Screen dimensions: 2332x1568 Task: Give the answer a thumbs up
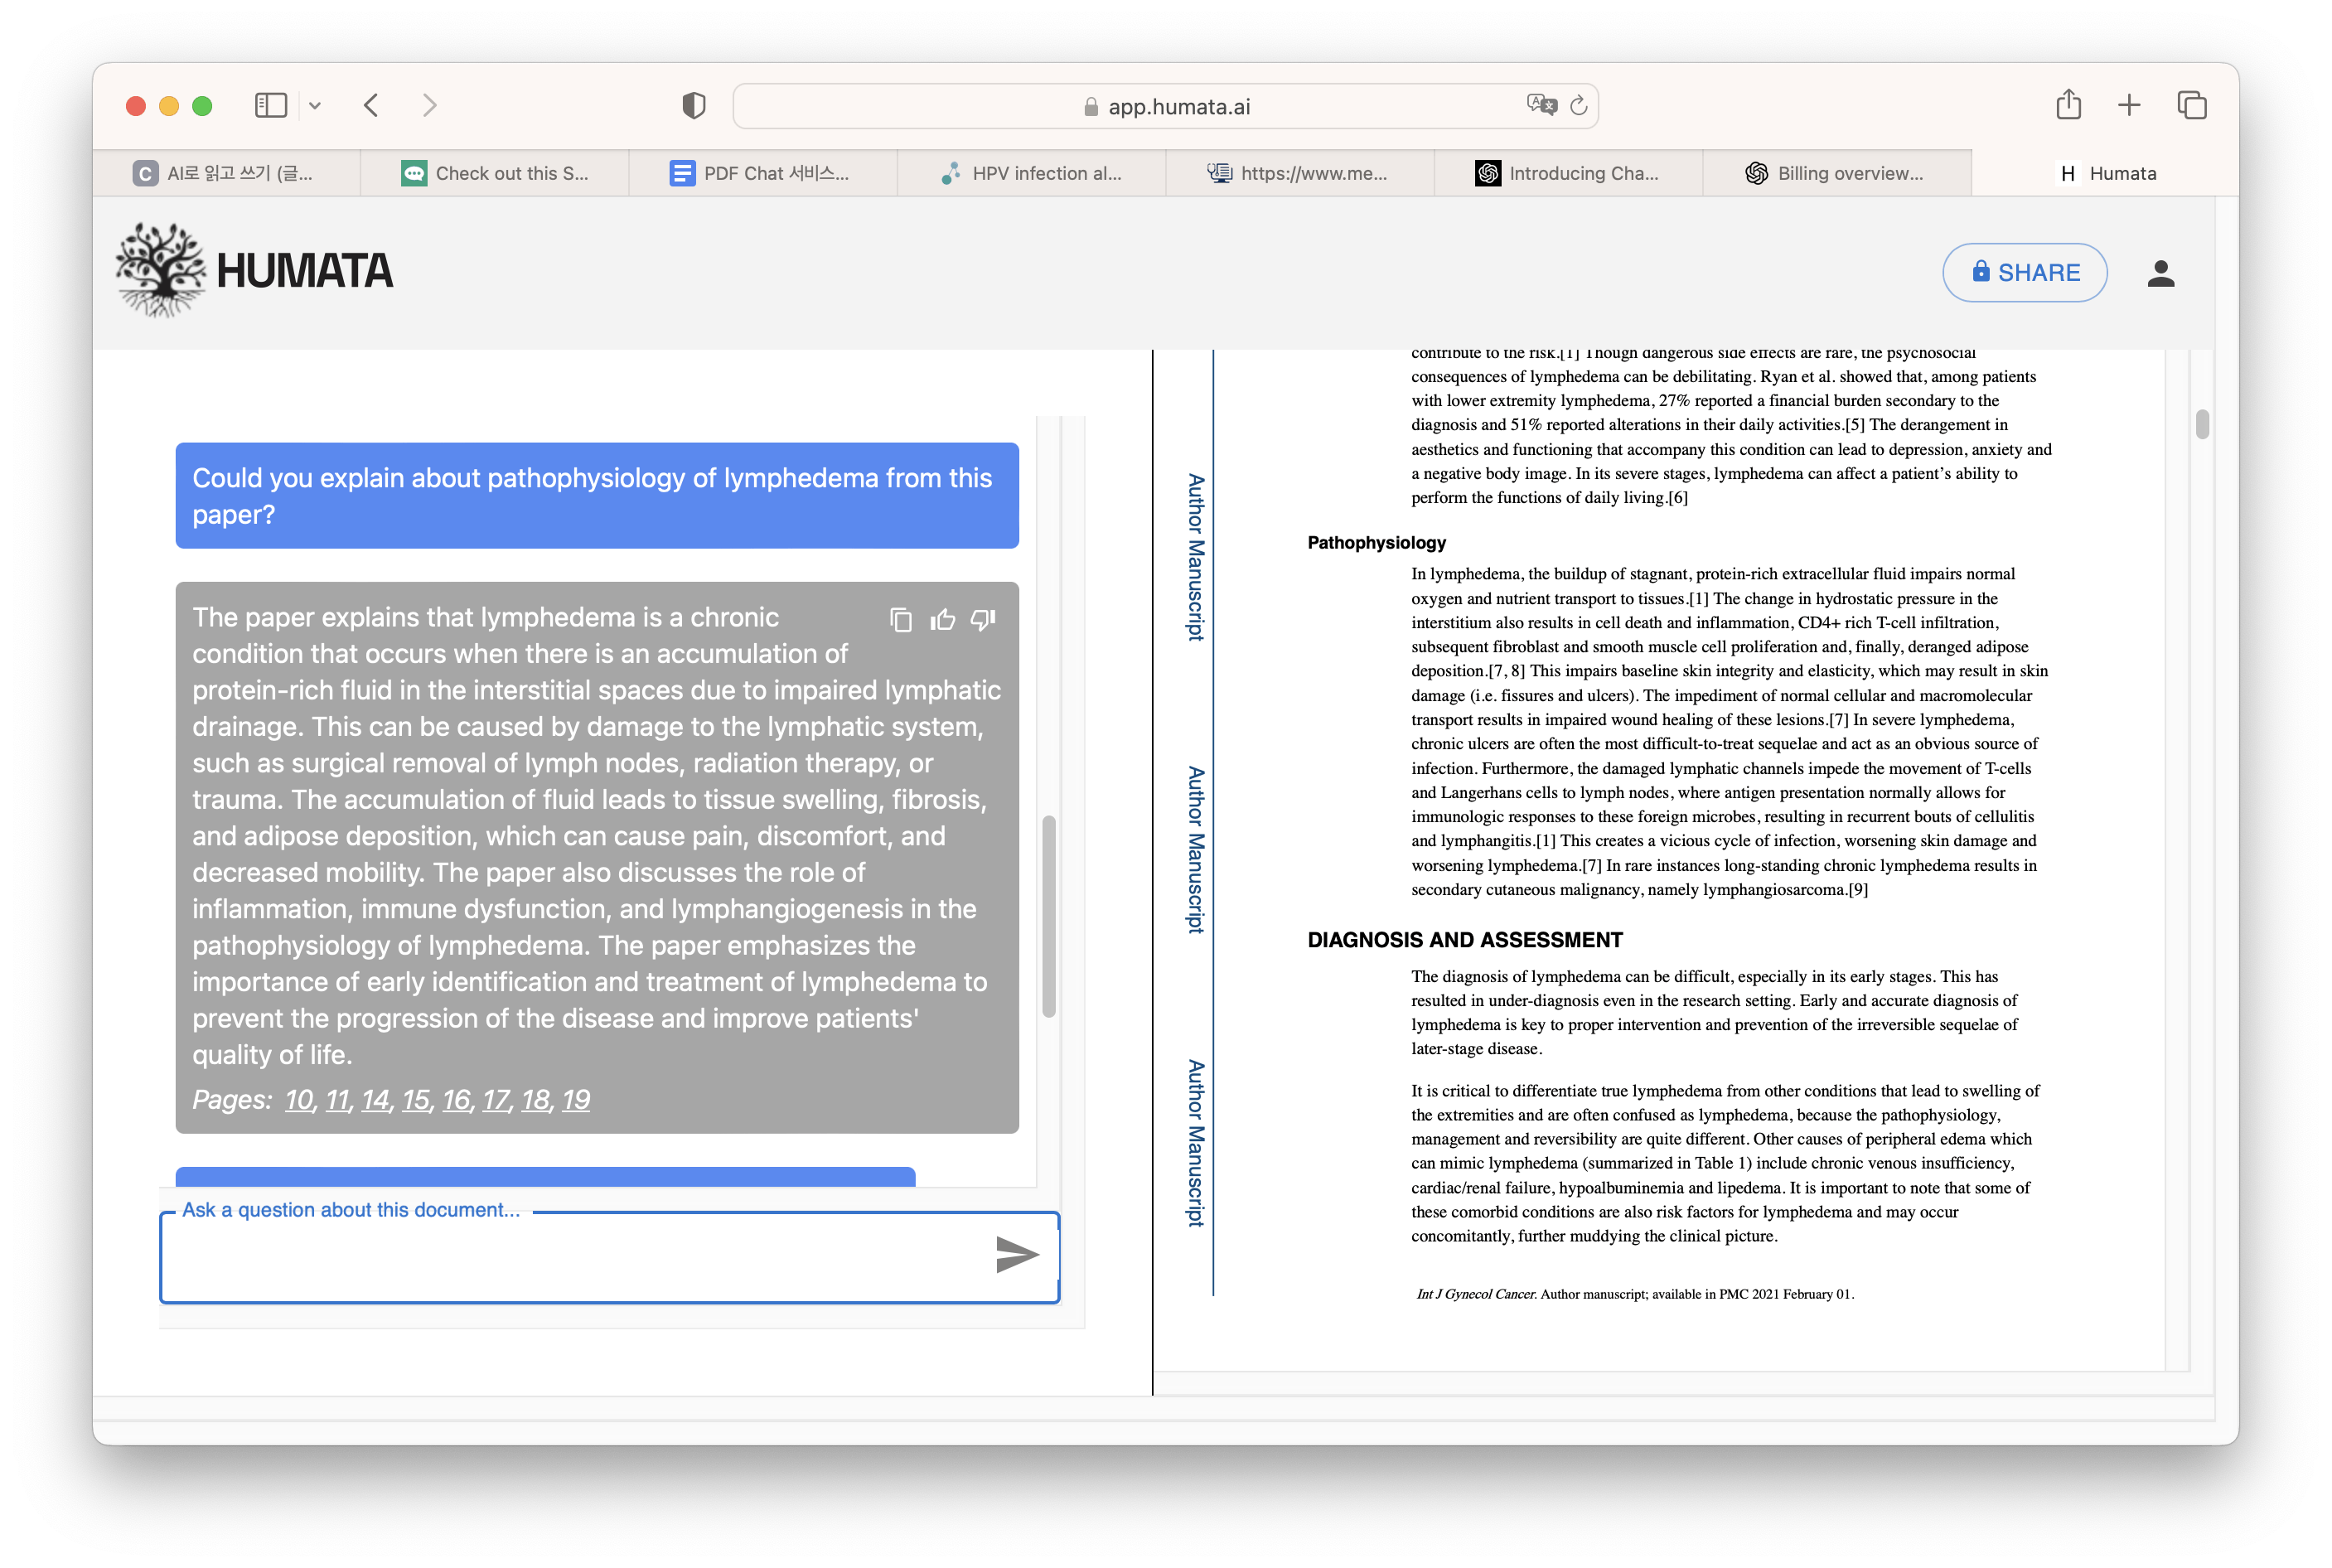(x=942, y=620)
